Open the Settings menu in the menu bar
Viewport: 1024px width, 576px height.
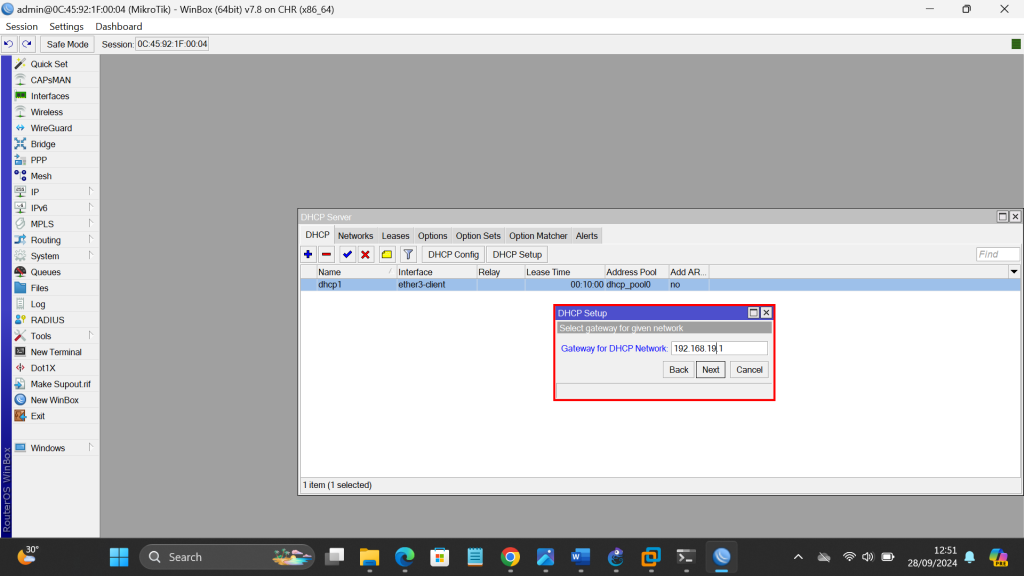click(67, 27)
